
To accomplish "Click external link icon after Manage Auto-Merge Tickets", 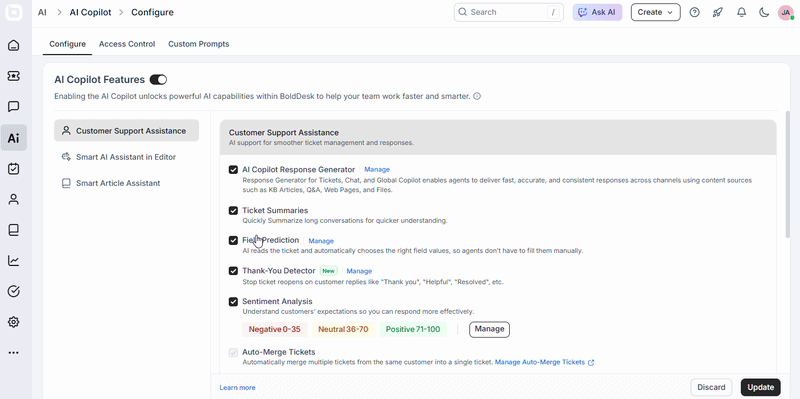I will click(x=591, y=362).
